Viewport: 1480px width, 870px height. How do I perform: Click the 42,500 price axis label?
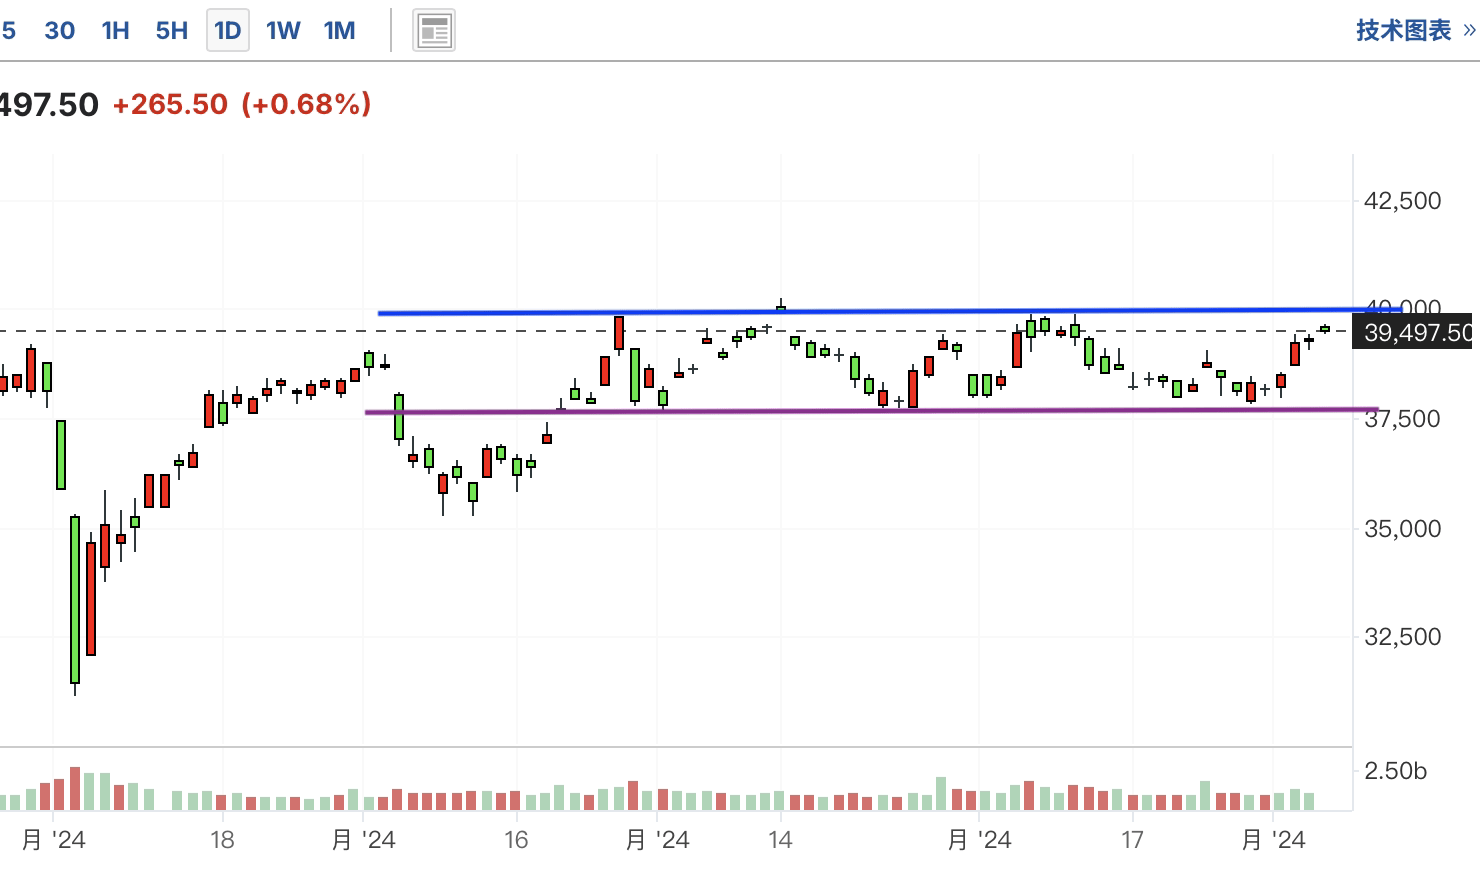click(1403, 201)
